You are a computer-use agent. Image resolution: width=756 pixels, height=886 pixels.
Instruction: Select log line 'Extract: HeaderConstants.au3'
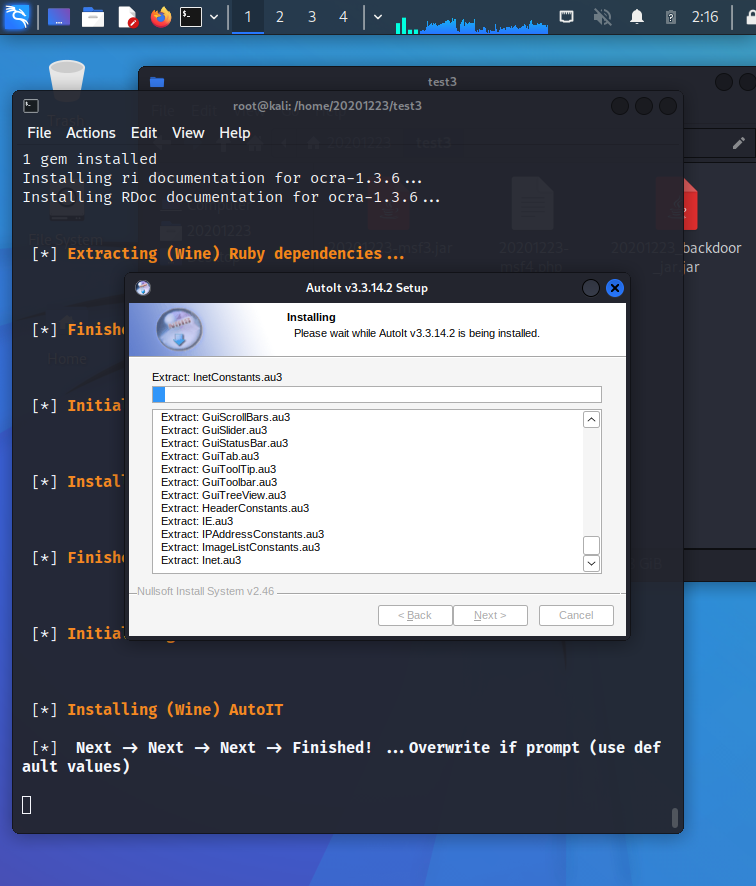(235, 508)
